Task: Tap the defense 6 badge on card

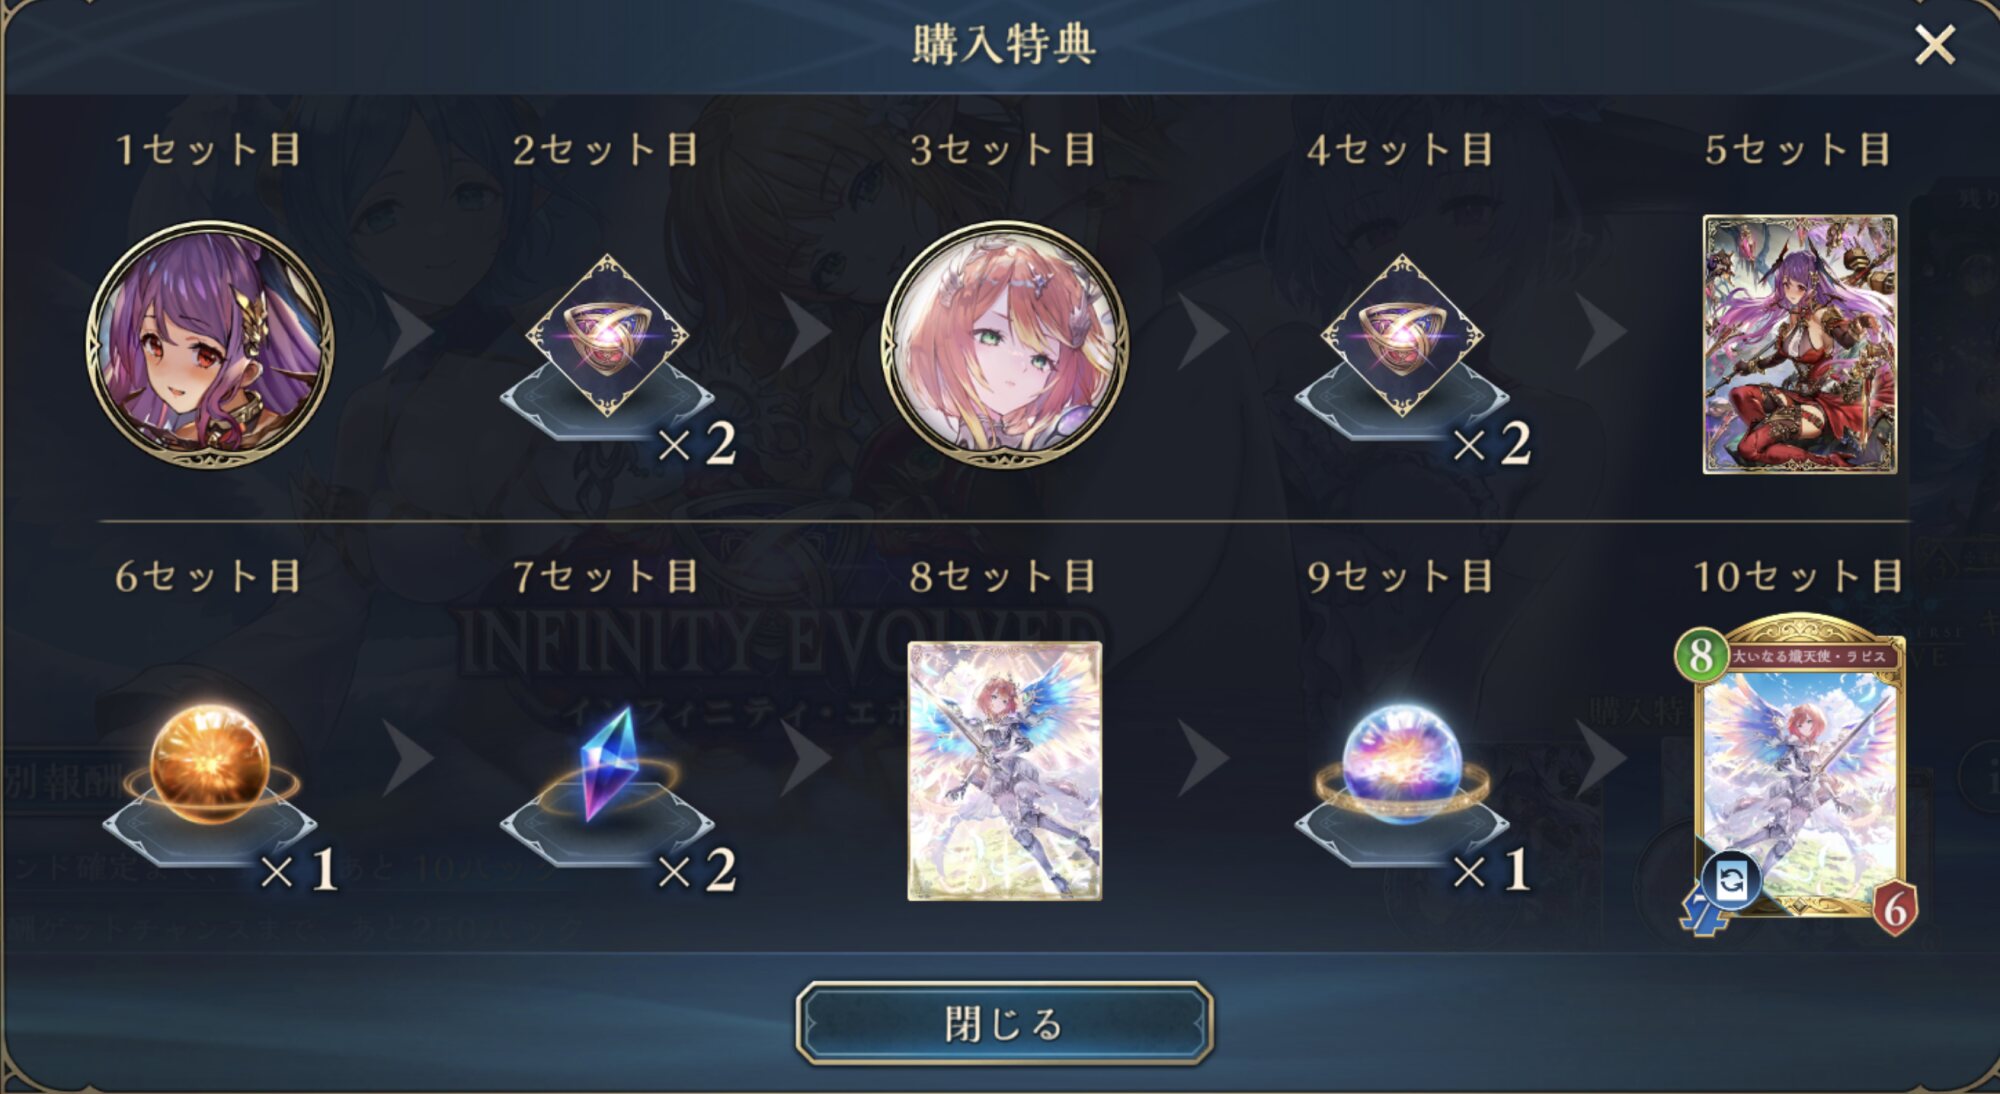Action: pos(1893,908)
